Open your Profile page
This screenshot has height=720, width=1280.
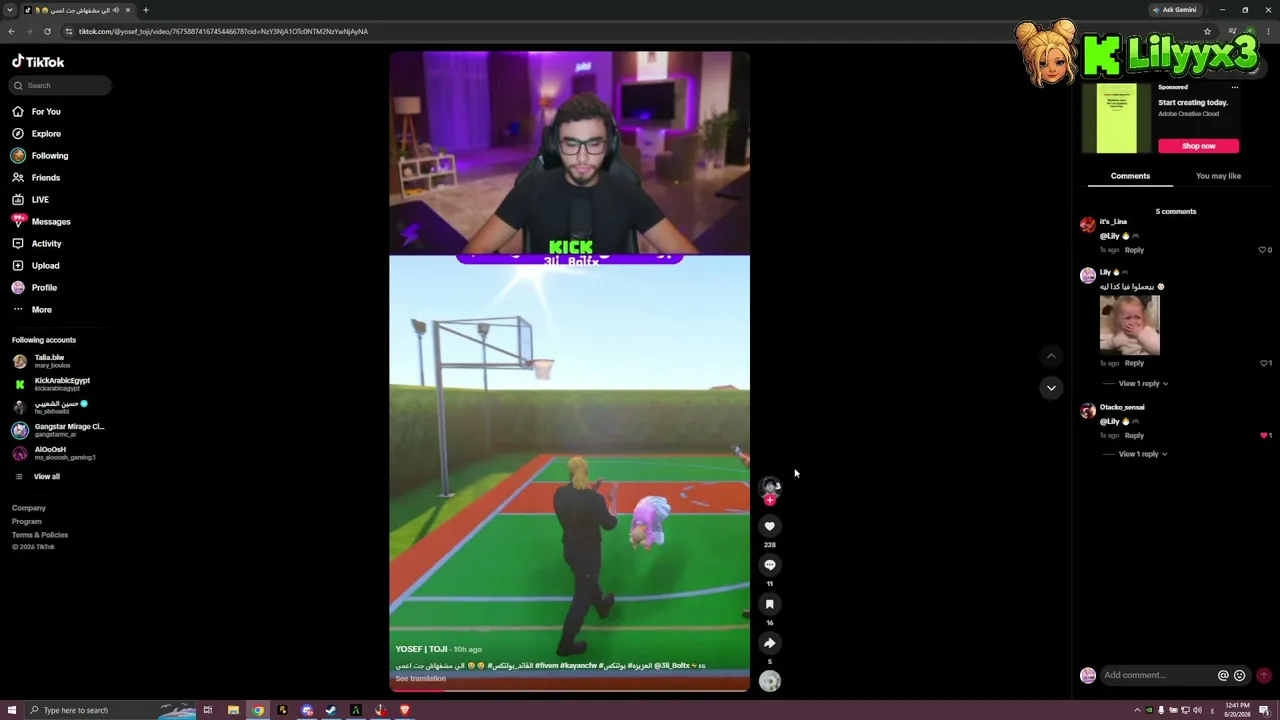tap(35, 288)
